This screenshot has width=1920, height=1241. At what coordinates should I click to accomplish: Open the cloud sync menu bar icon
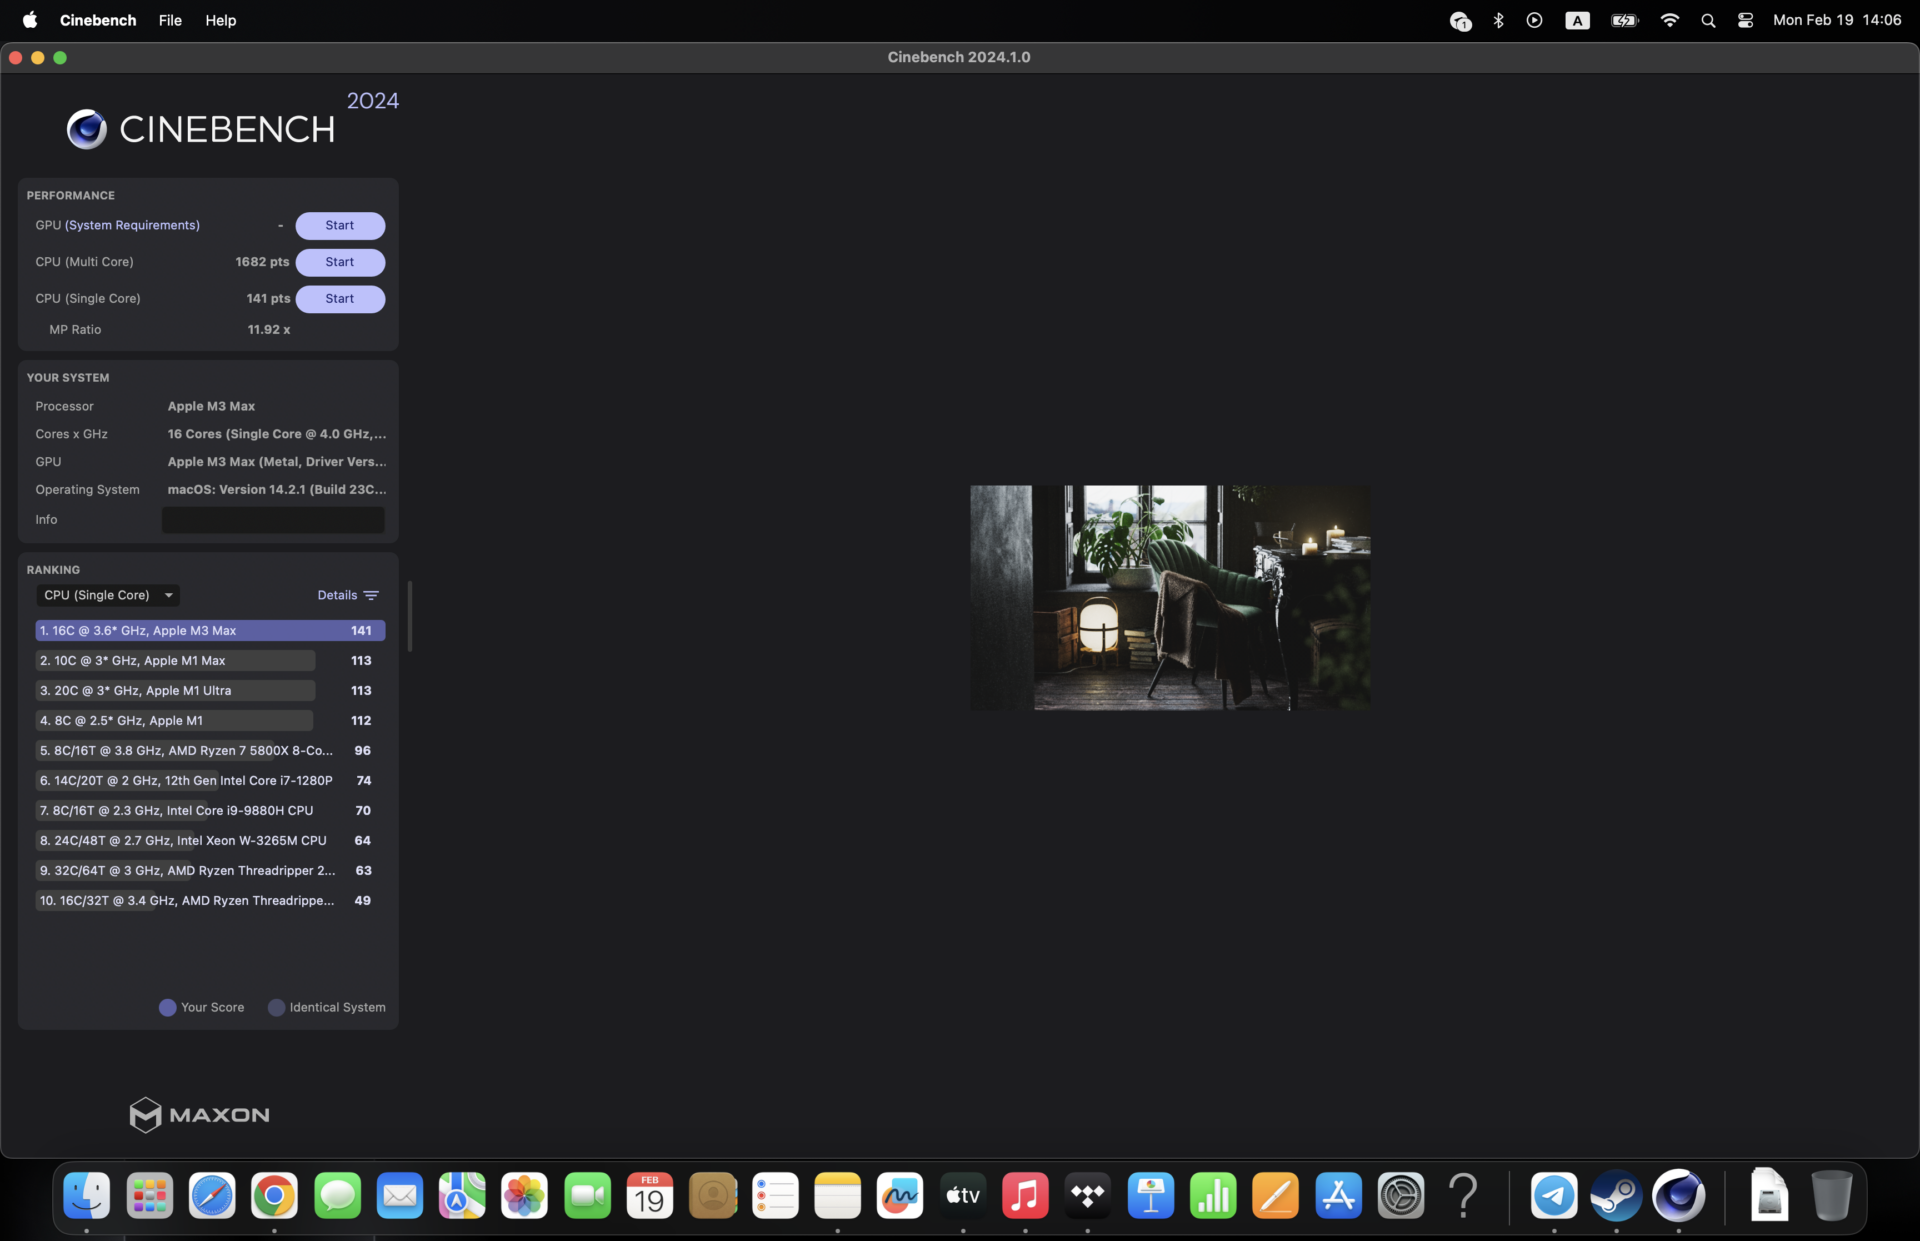point(1460,21)
